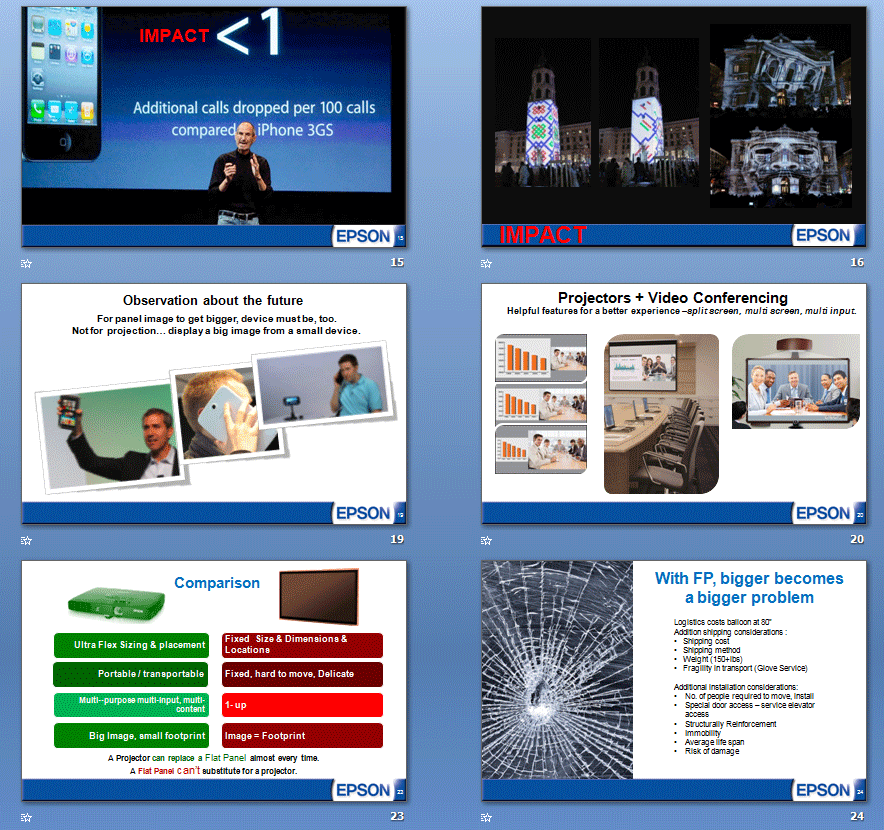884x830 pixels.
Task: Select slide 19 'Observation about the future'
Action: (214, 404)
